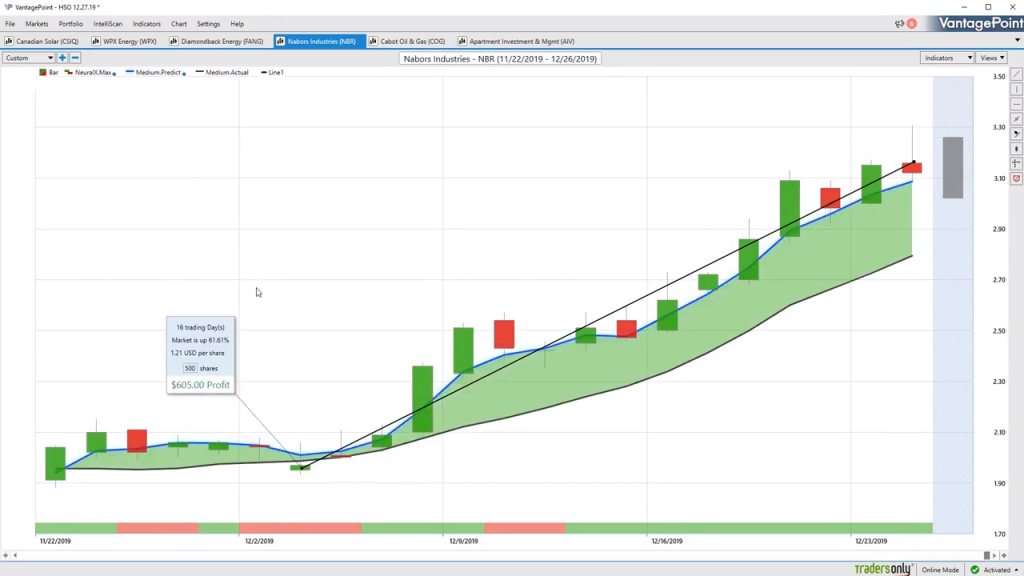
Task: Expand the Activated status arrow
Action: (1016, 570)
